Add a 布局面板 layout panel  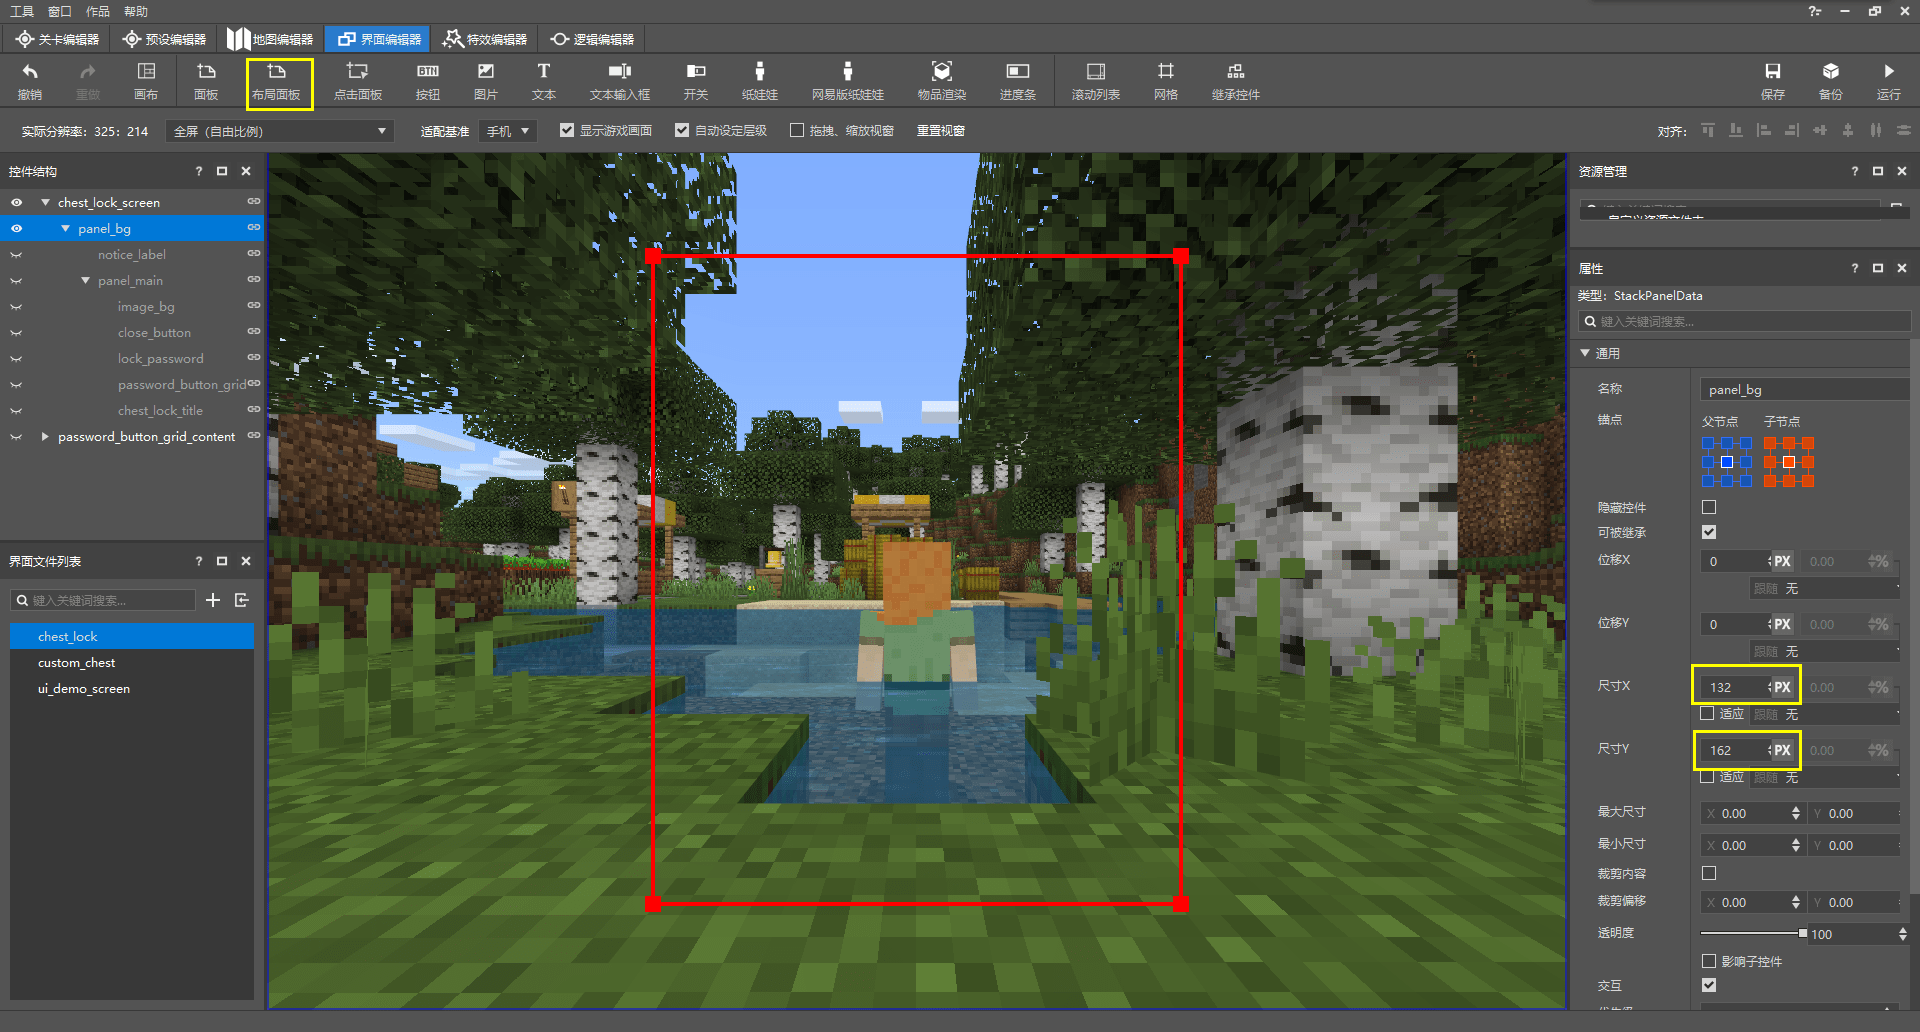pos(277,81)
